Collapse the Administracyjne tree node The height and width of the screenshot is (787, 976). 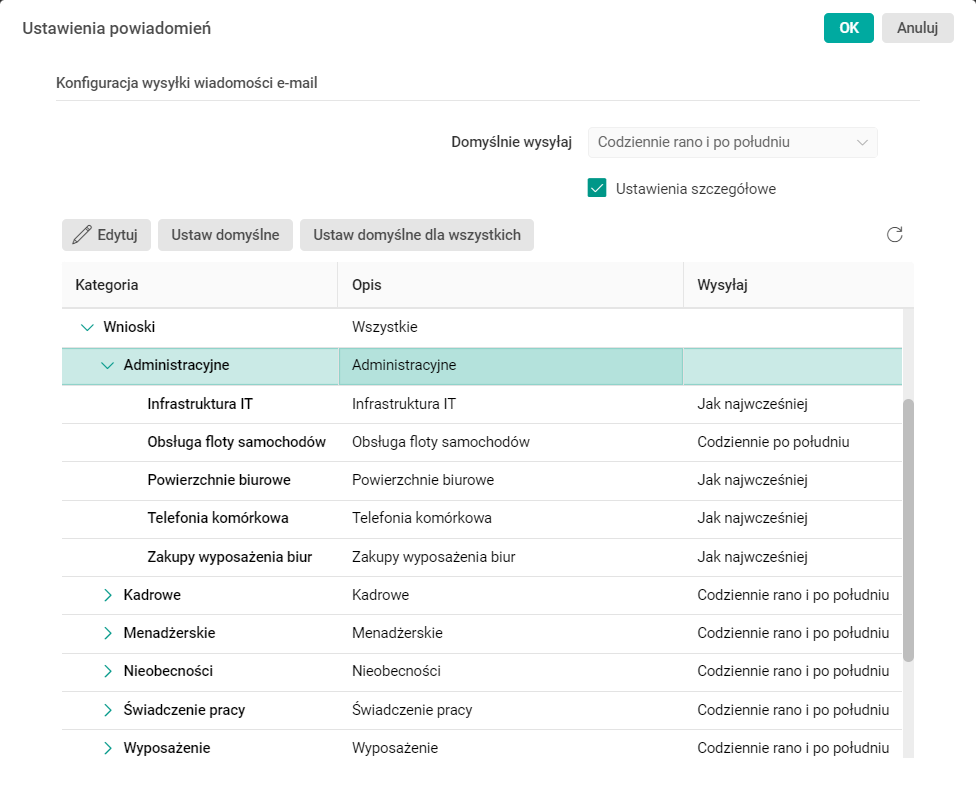(x=108, y=366)
